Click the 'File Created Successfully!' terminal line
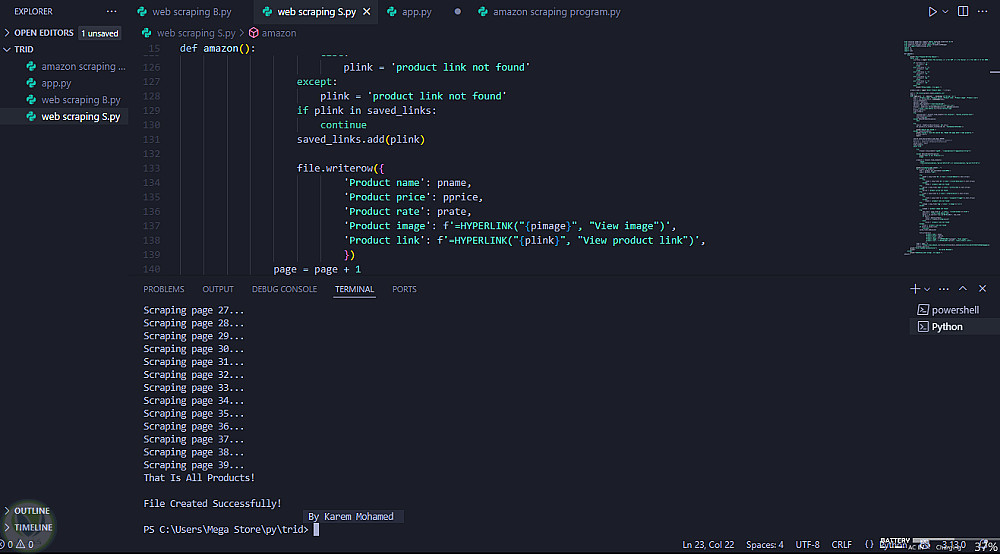The image size is (1000, 554). tap(212, 503)
